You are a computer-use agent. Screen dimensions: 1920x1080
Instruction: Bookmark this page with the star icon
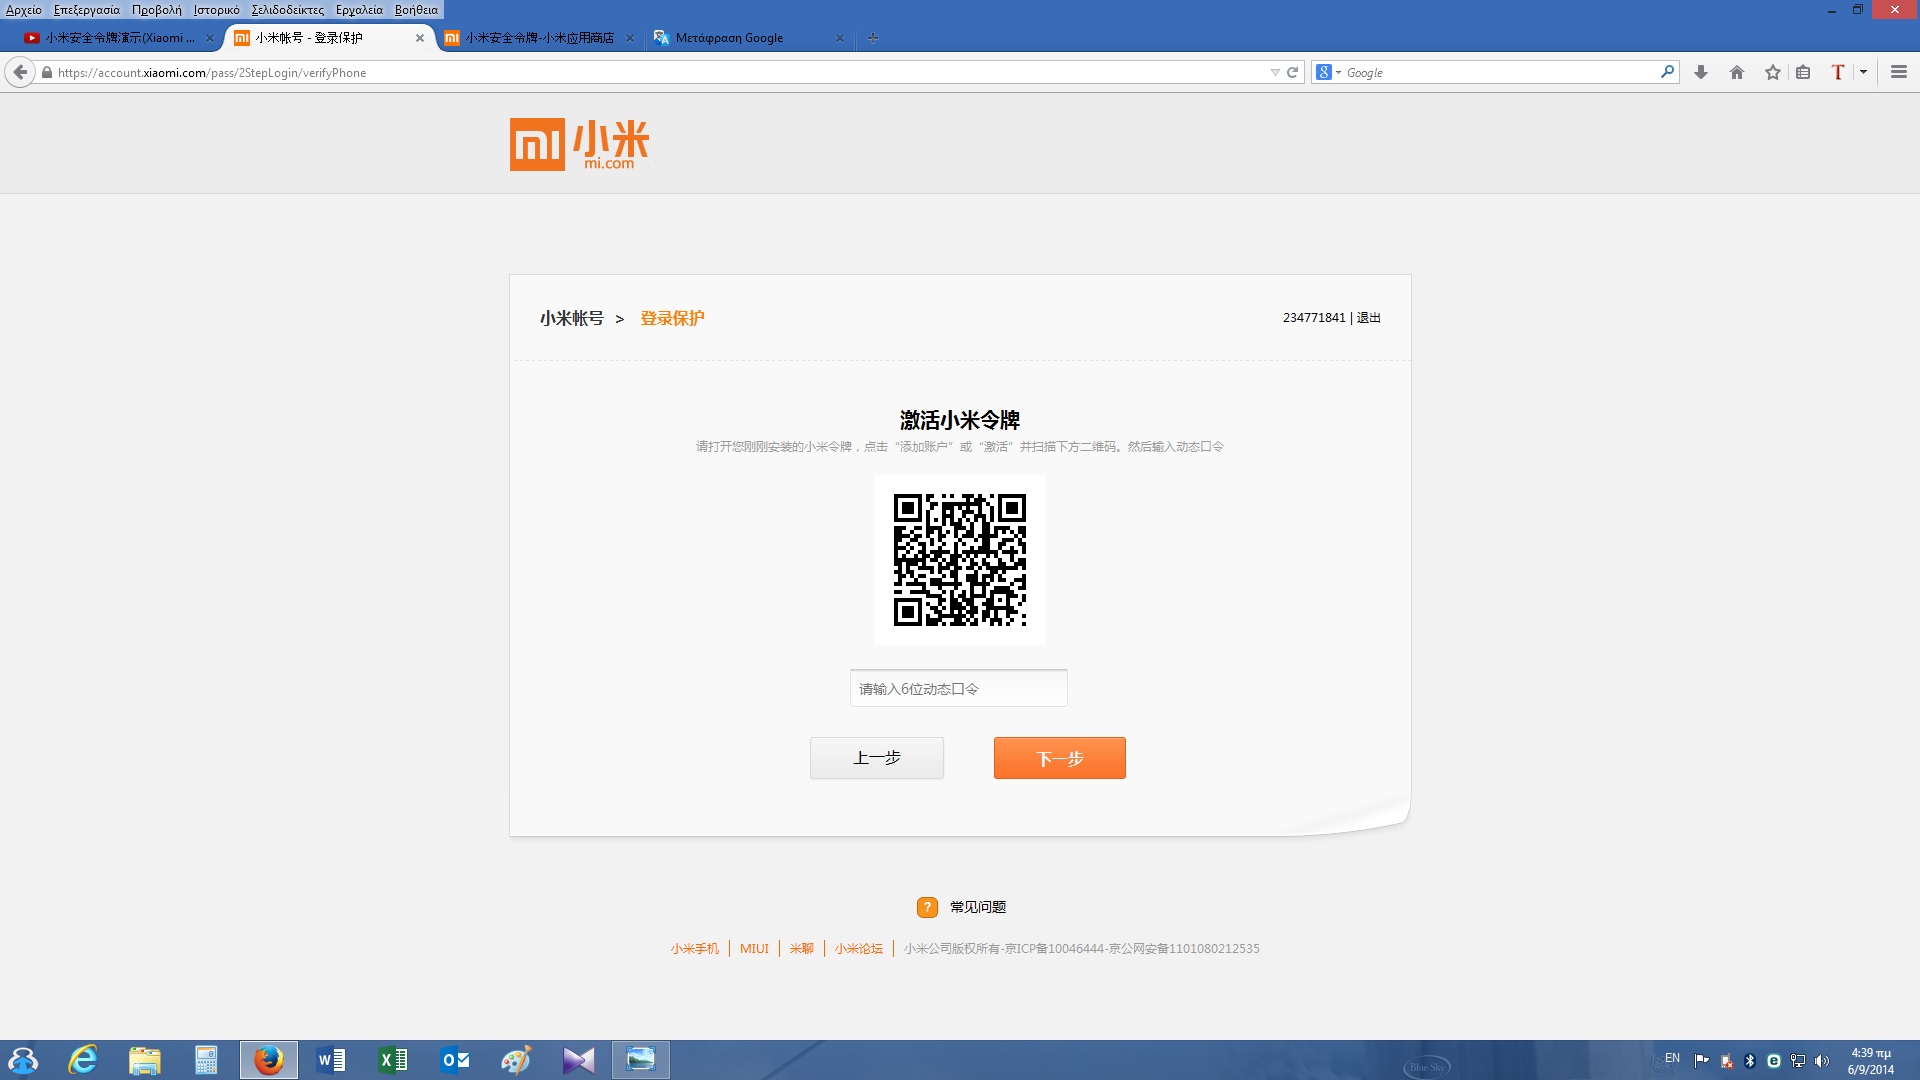1772,72
